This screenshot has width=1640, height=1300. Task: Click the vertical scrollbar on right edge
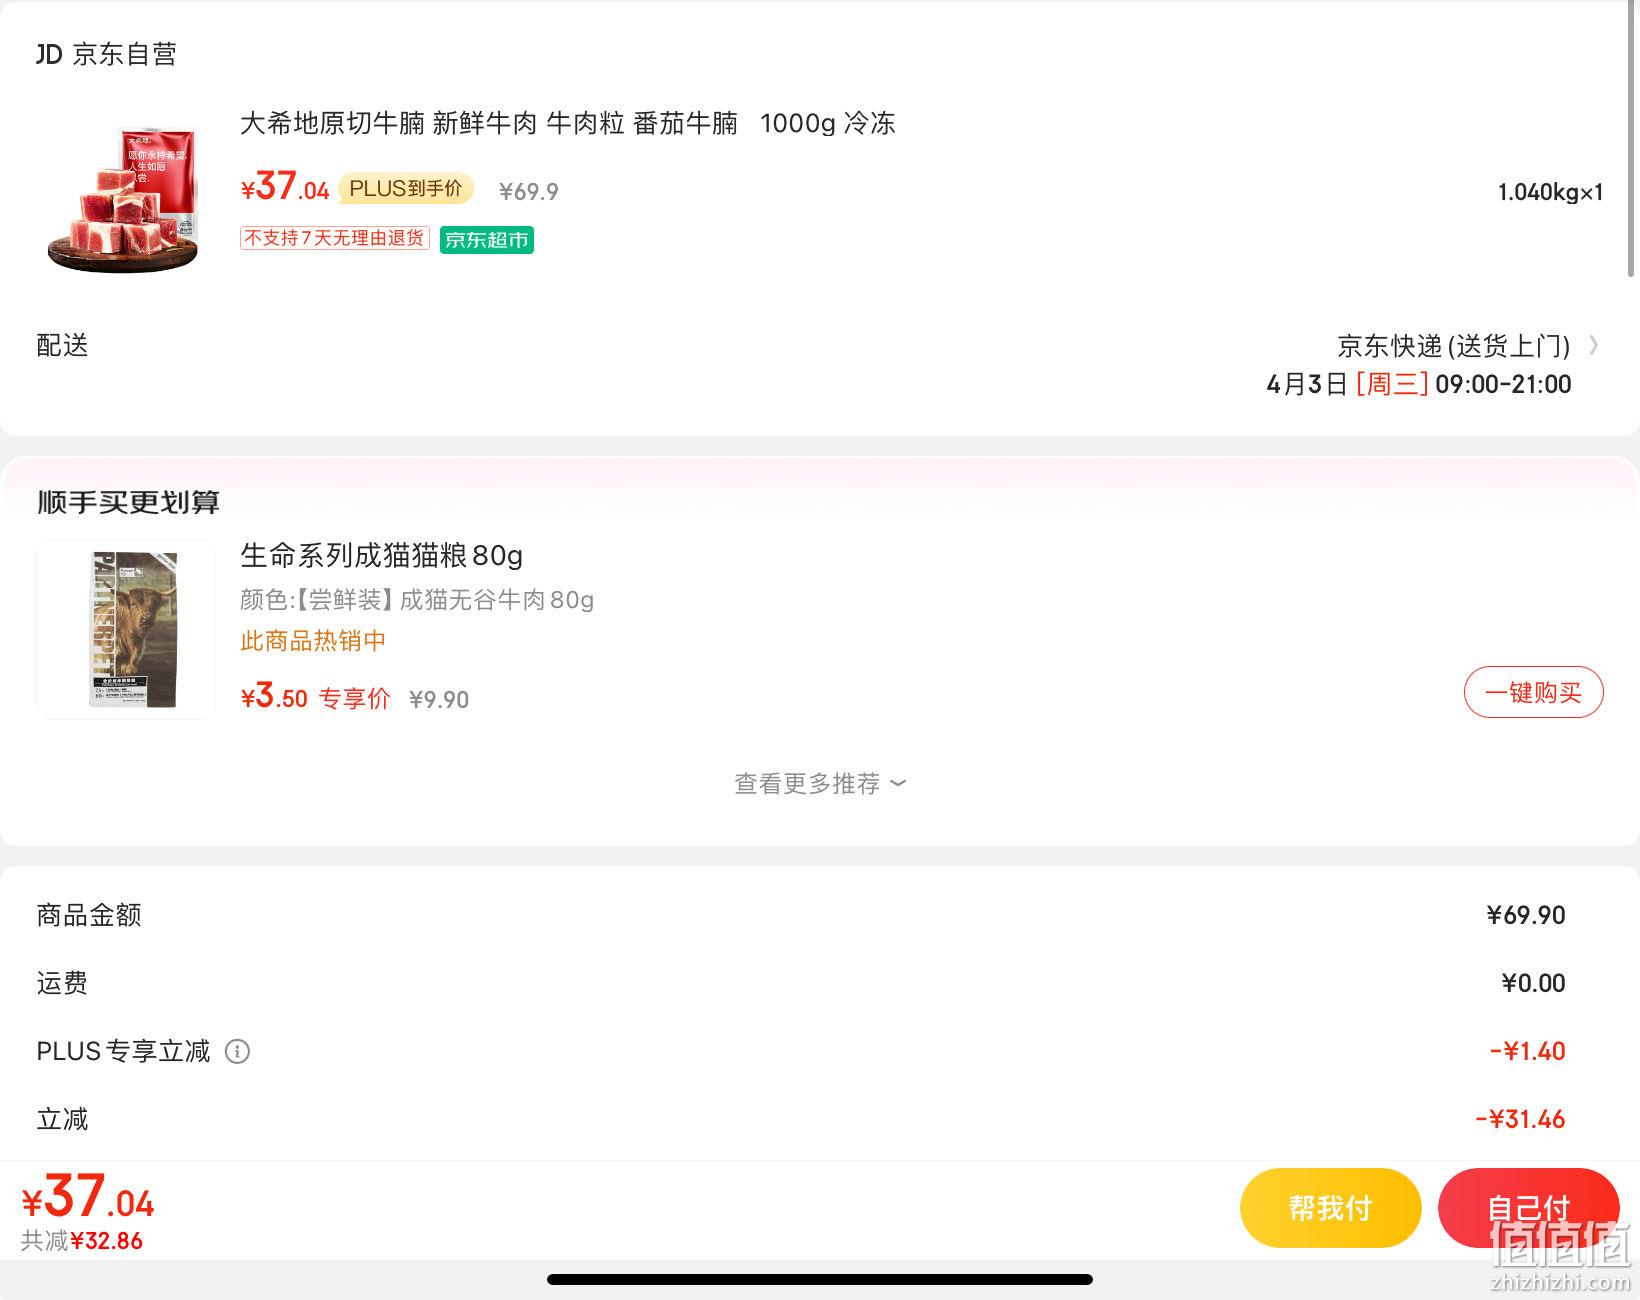coord(1632,140)
